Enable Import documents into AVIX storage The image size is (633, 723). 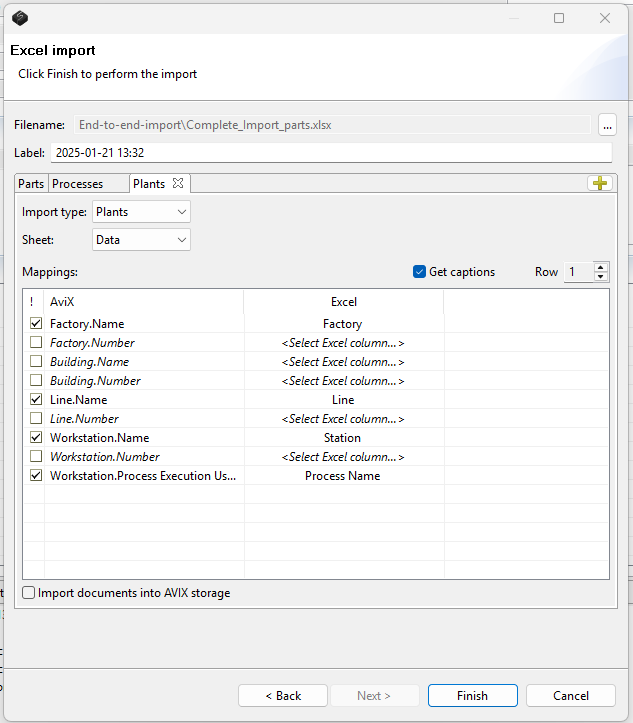[x=29, y=593]
